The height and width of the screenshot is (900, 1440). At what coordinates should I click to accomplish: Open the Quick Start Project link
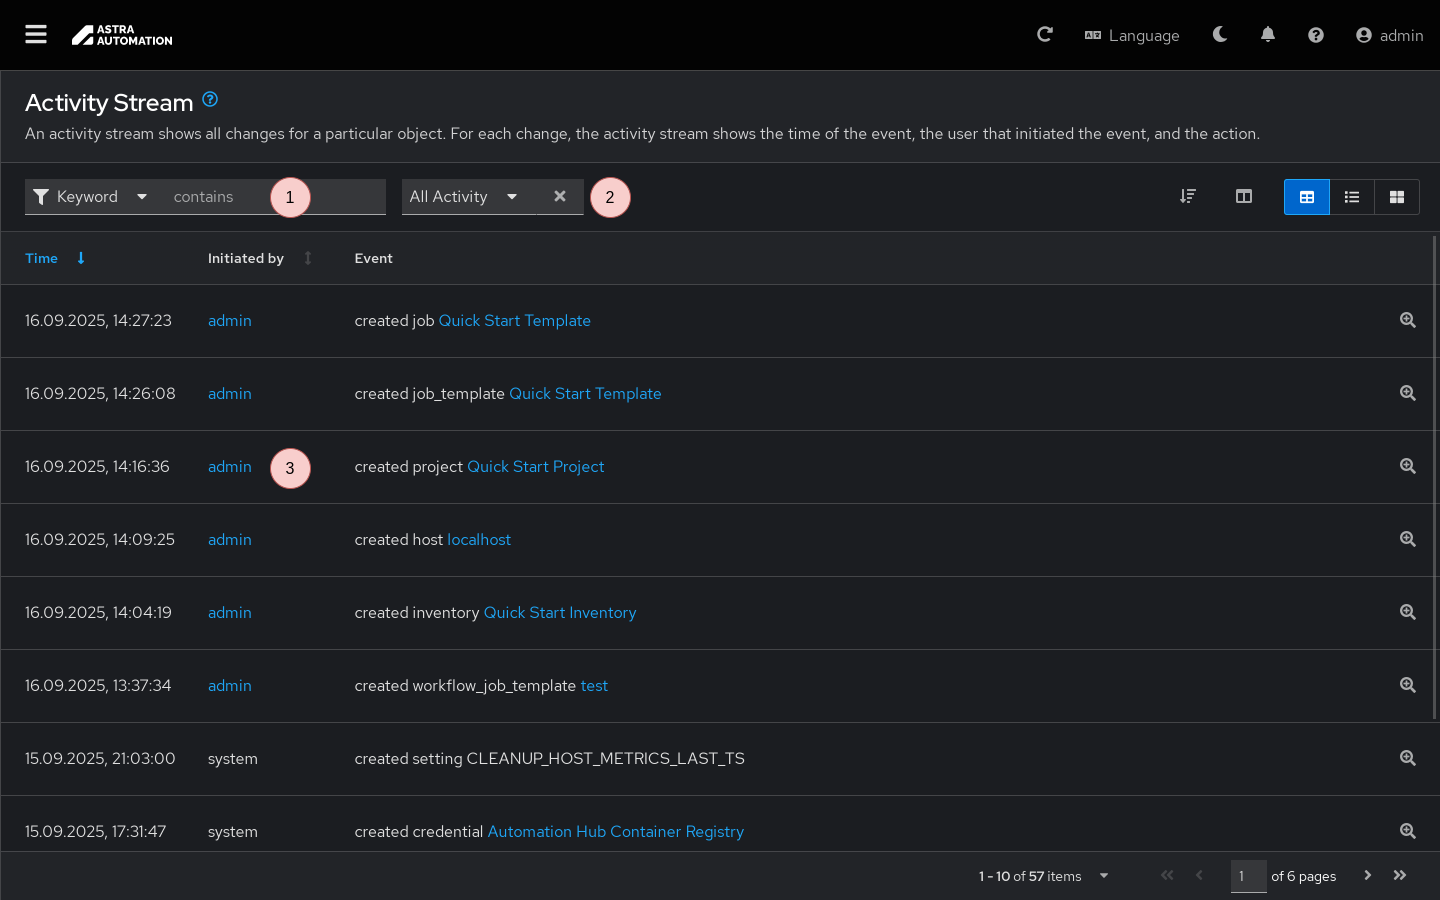(535, 467)
